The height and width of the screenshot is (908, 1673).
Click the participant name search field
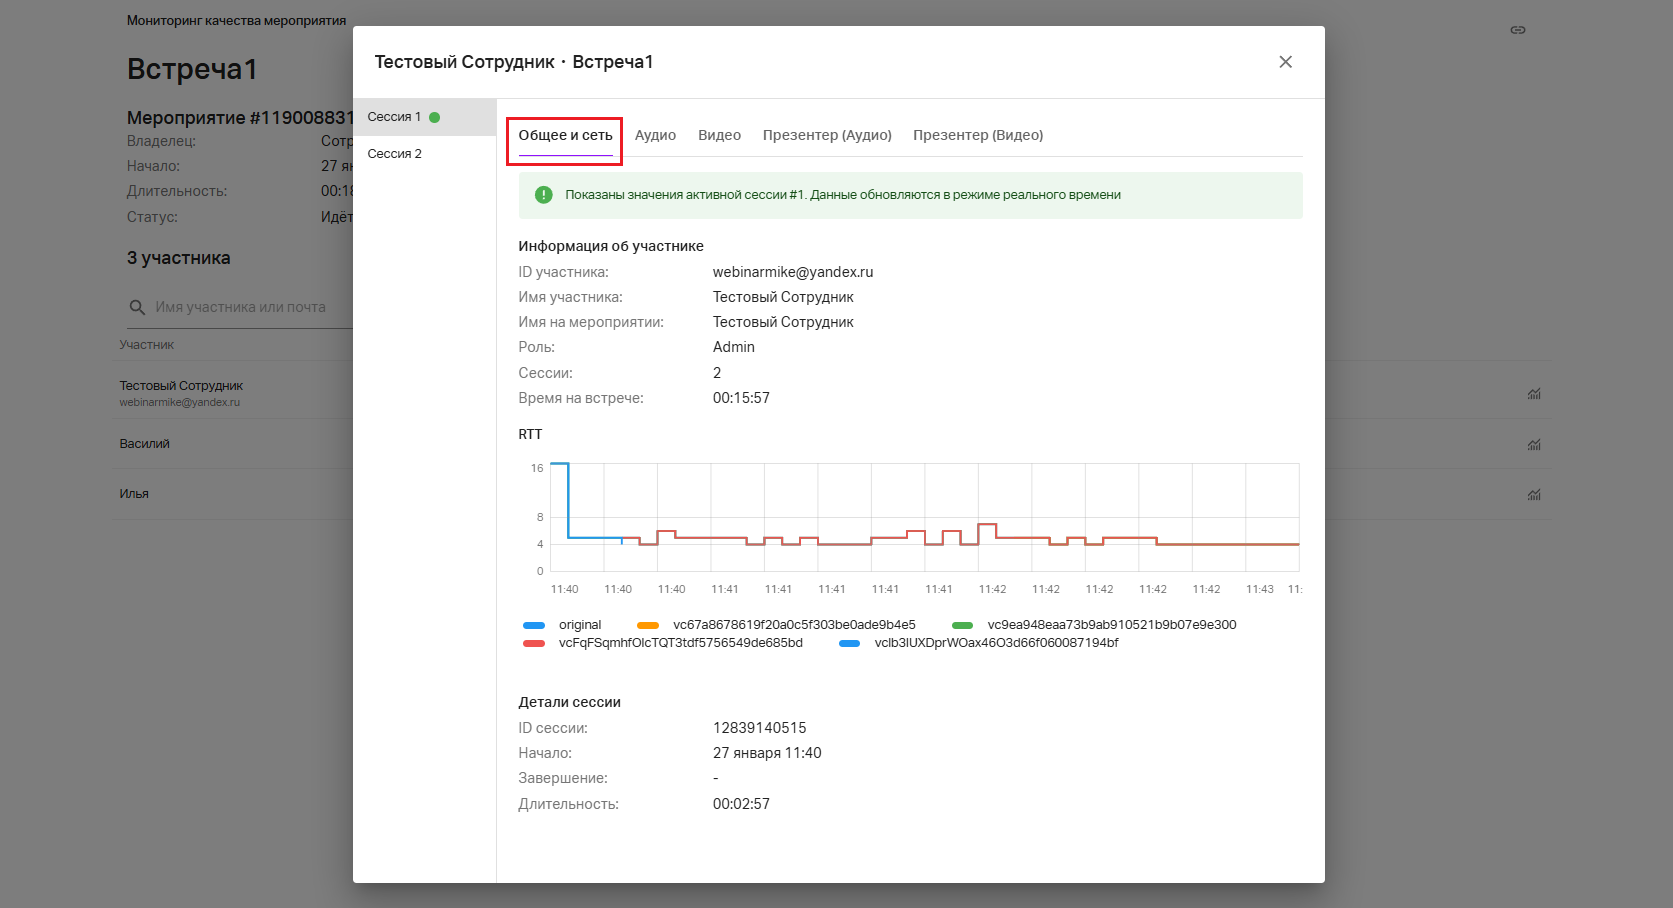[x=245, y=307]
